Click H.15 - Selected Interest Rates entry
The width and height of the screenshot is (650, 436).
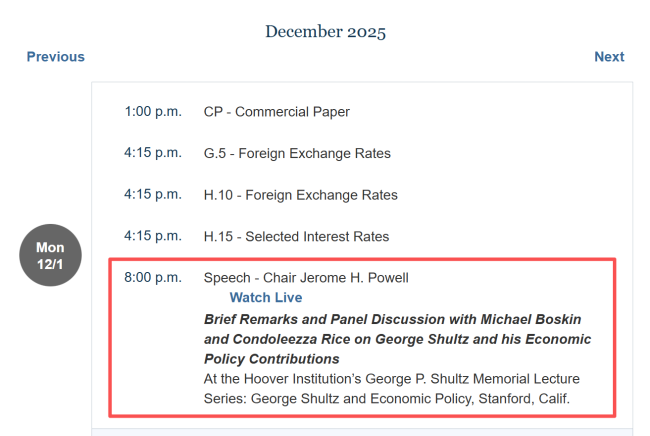coord(296,237)
